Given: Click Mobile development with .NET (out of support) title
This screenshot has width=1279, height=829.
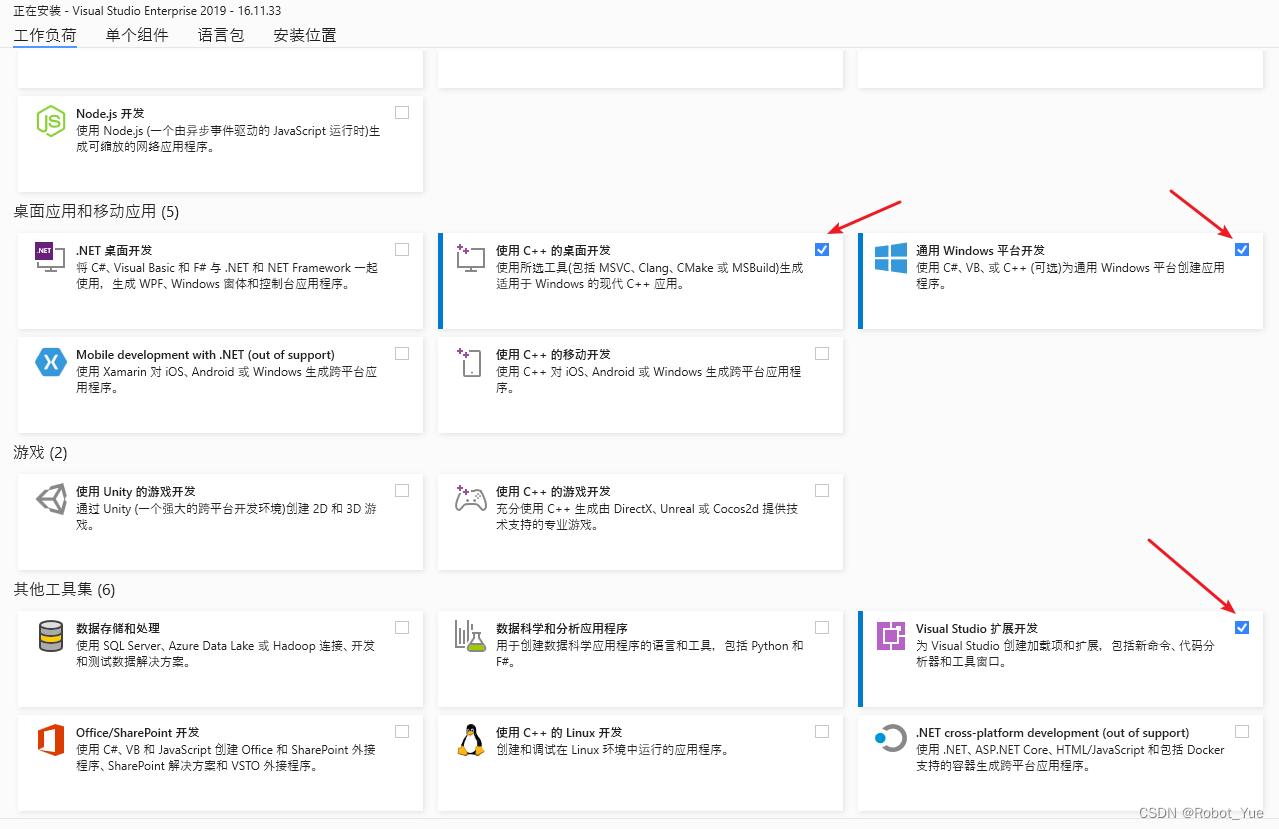Looking at the screenshot, I should point(205,355).
